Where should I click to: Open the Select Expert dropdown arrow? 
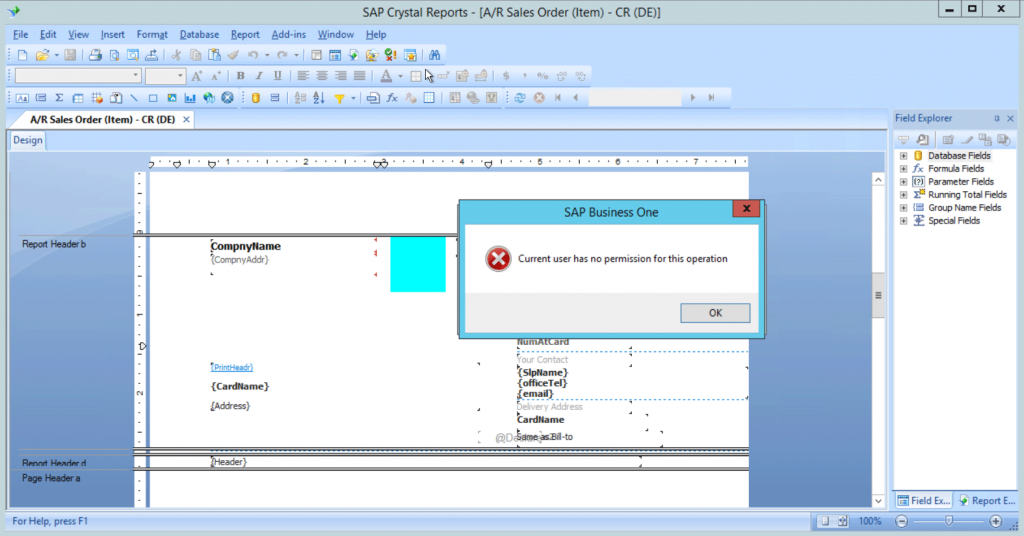(353, 98)
